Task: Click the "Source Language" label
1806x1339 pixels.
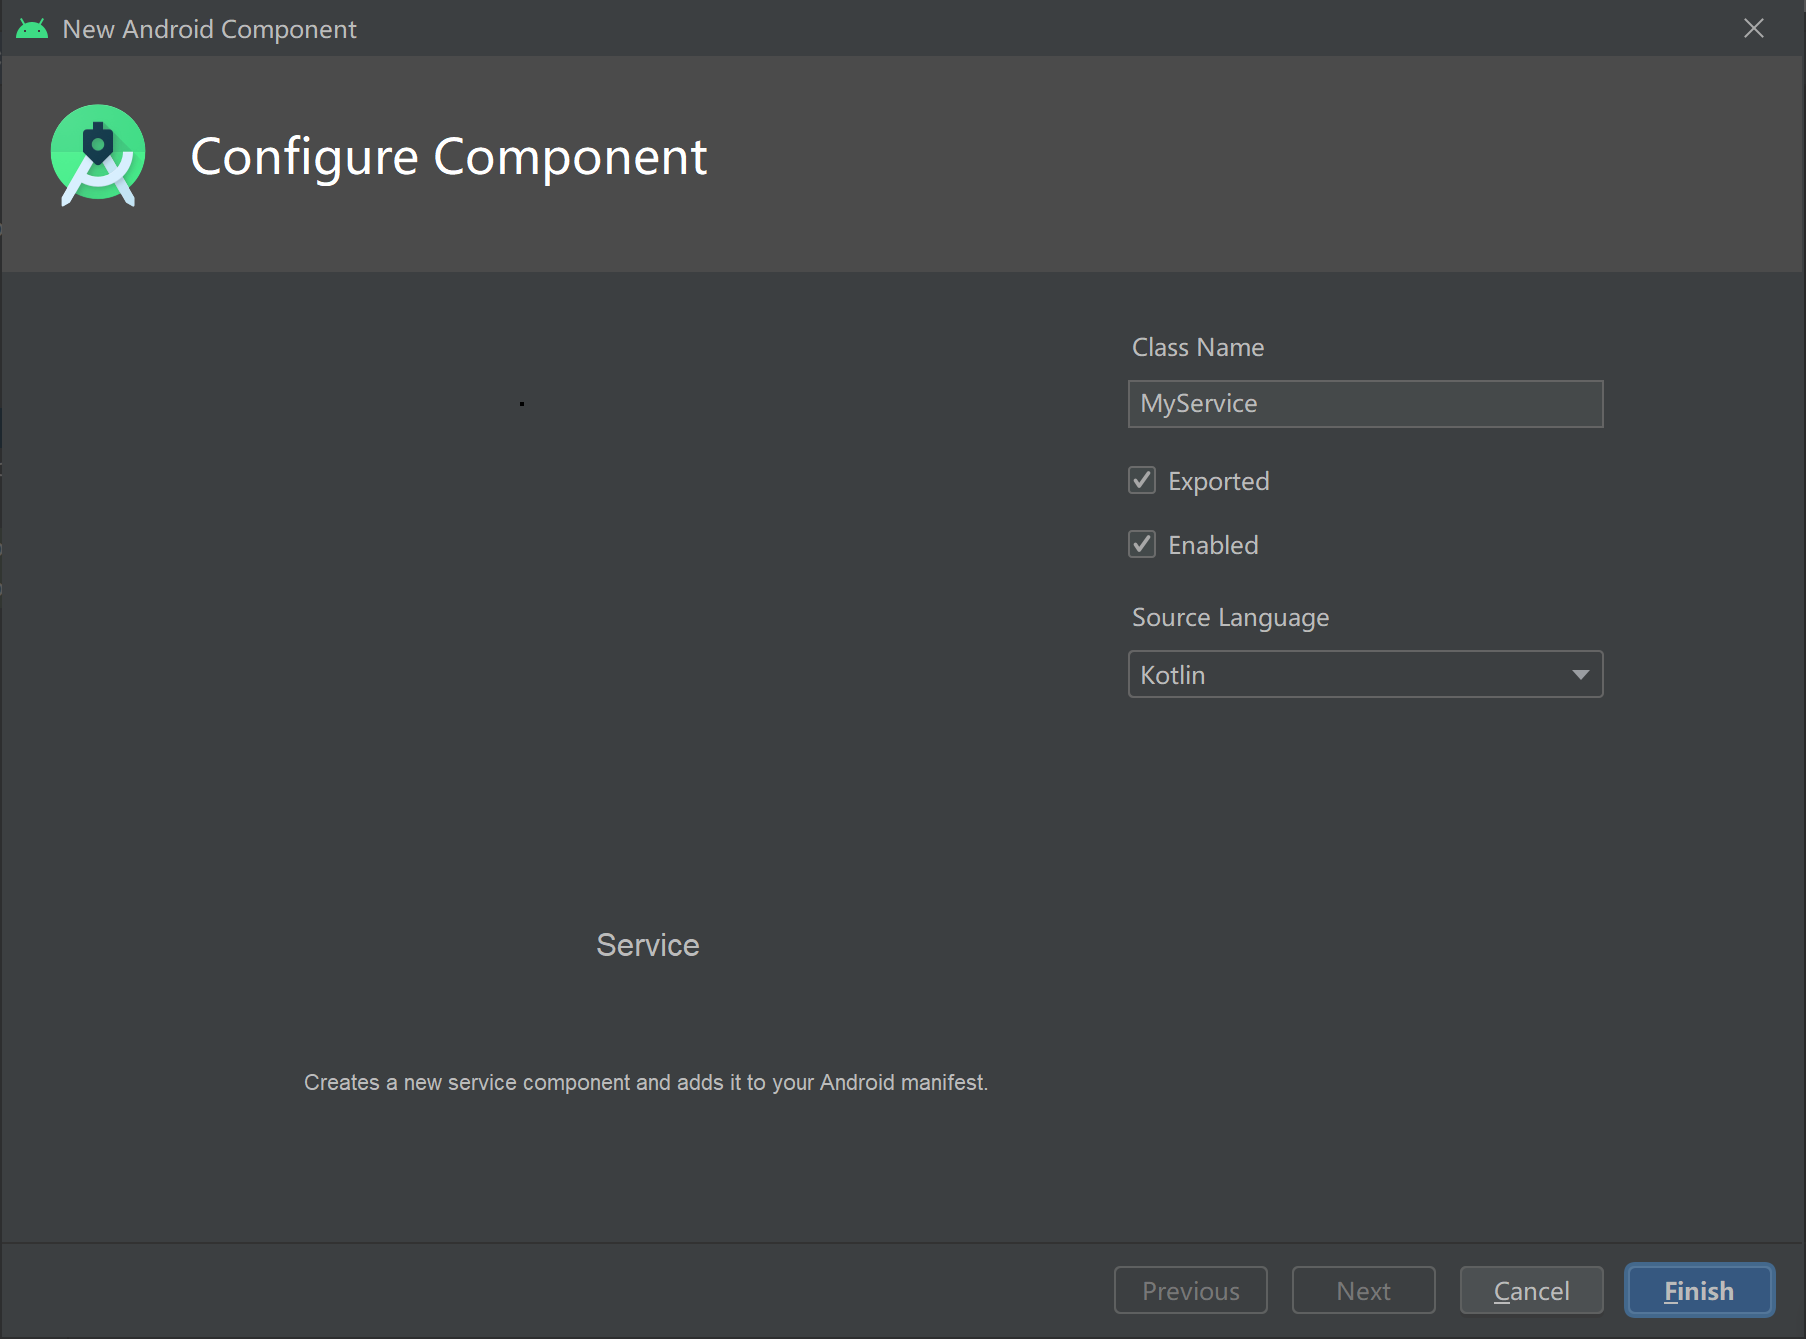Action: point(1230,618)
